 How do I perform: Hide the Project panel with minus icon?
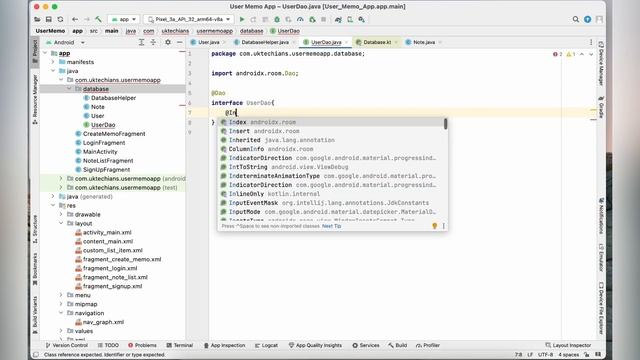coord(180,42)
